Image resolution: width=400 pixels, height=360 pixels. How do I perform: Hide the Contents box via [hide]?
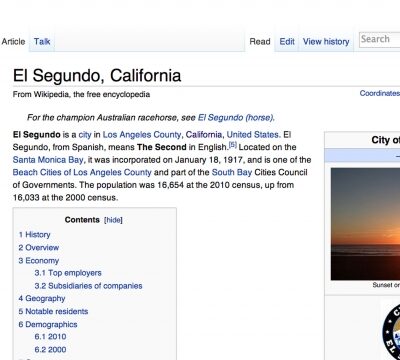pyautogui.click(x=113, y=220)
